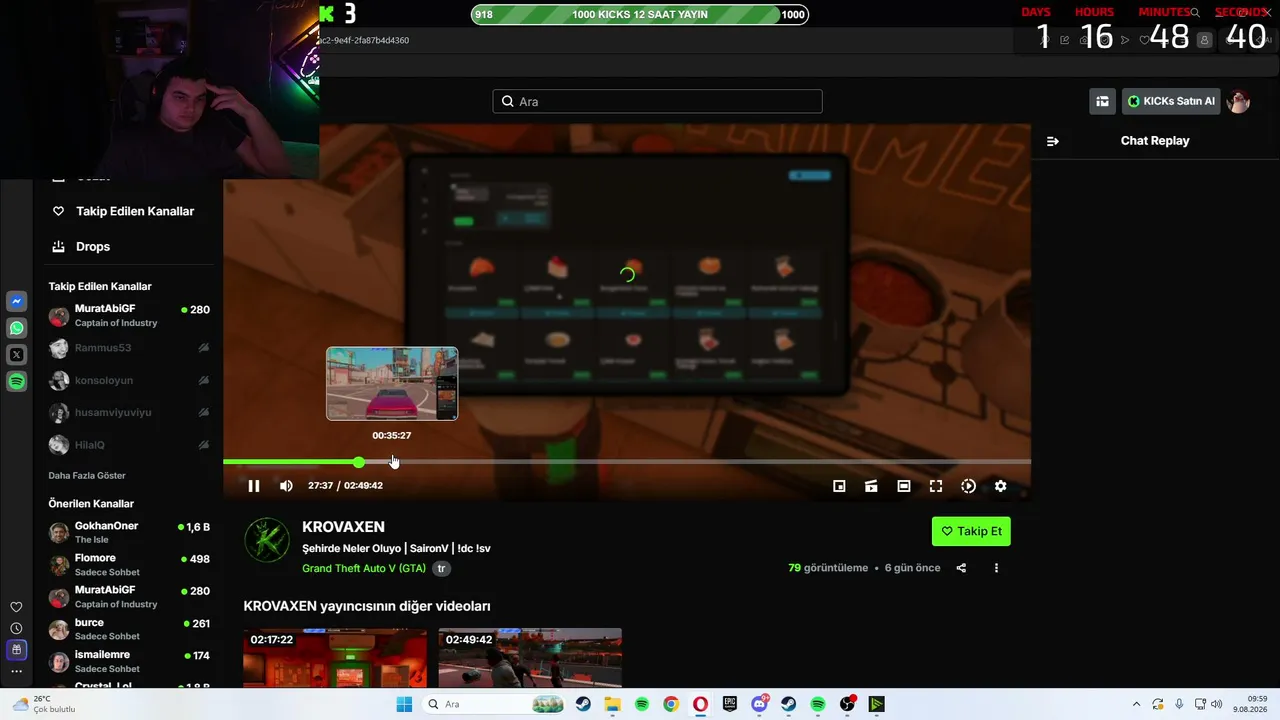The height and width of the screenshot is (720, 1280).
Task: Open Epic Games Launcher from the taskbar
Action: [x=730, y=704]
